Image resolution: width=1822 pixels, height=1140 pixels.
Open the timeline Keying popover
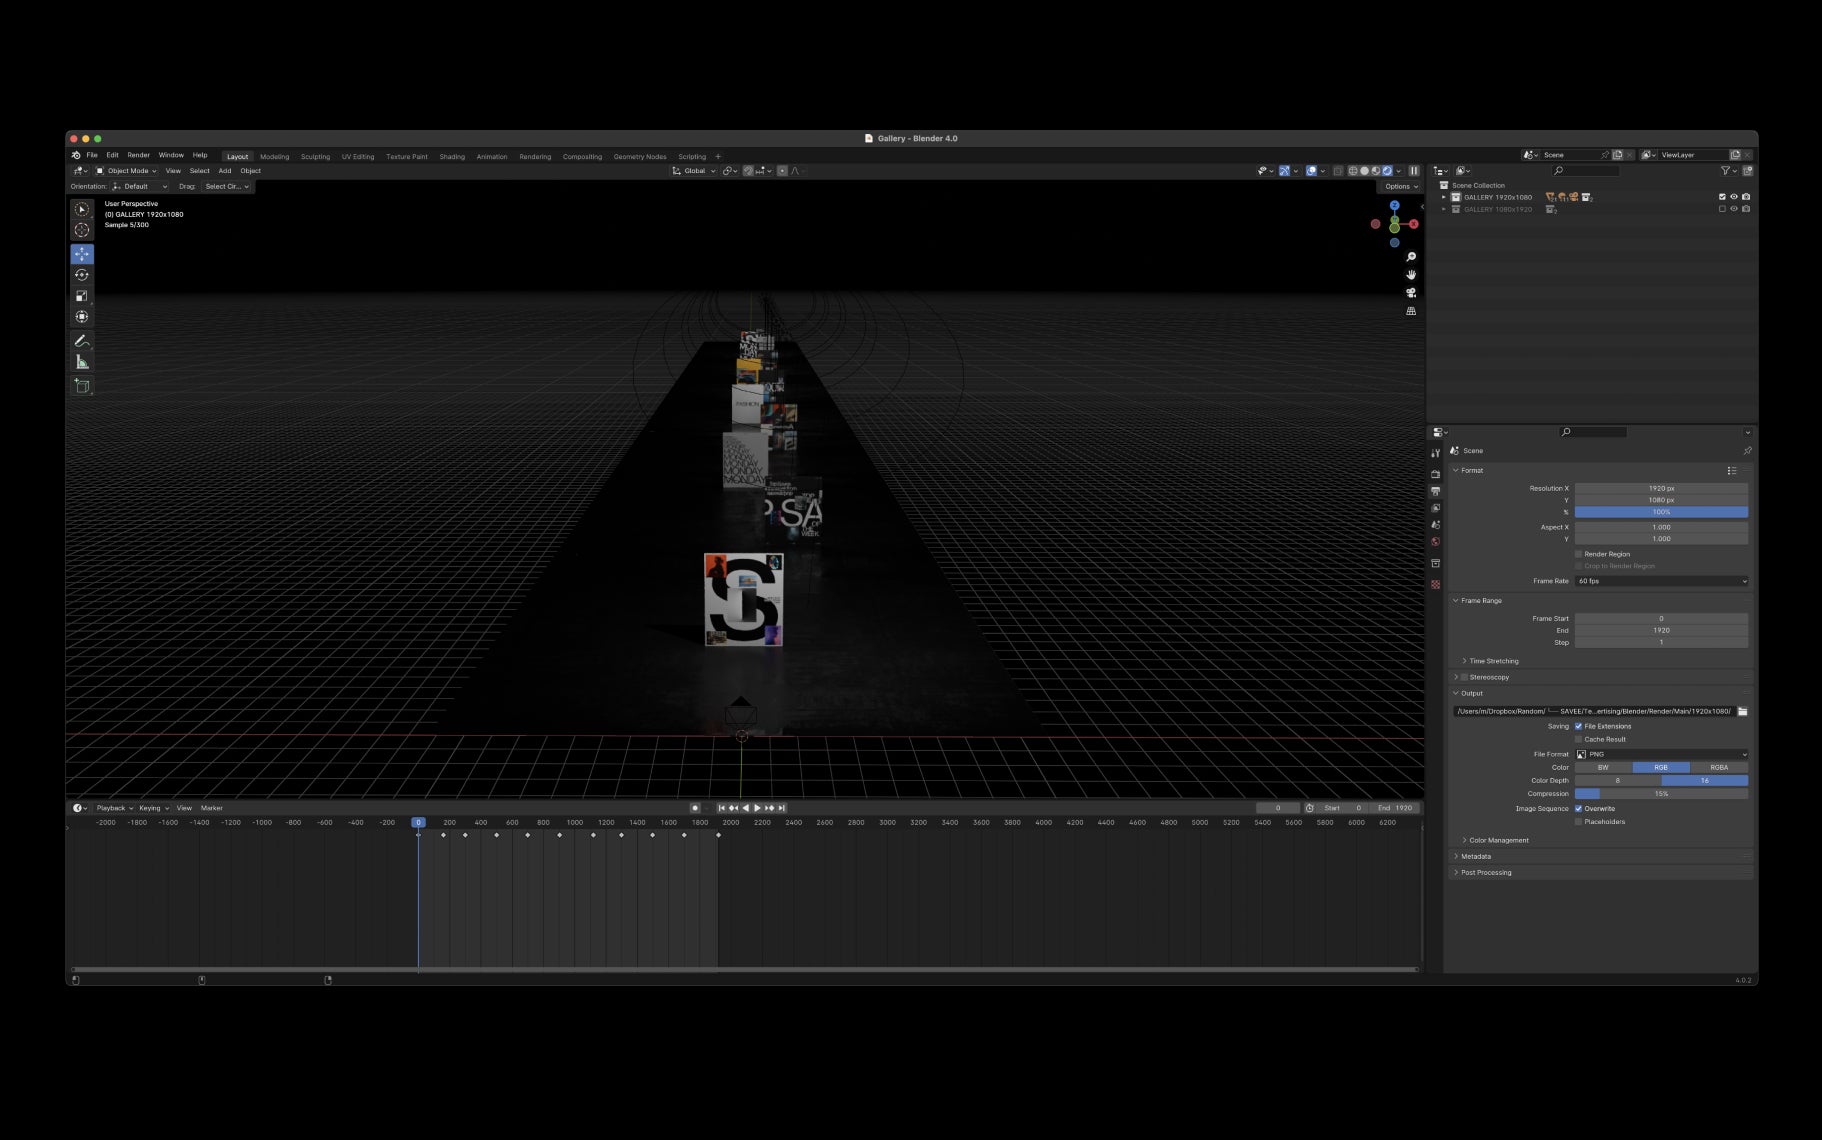tap(153, 808)
